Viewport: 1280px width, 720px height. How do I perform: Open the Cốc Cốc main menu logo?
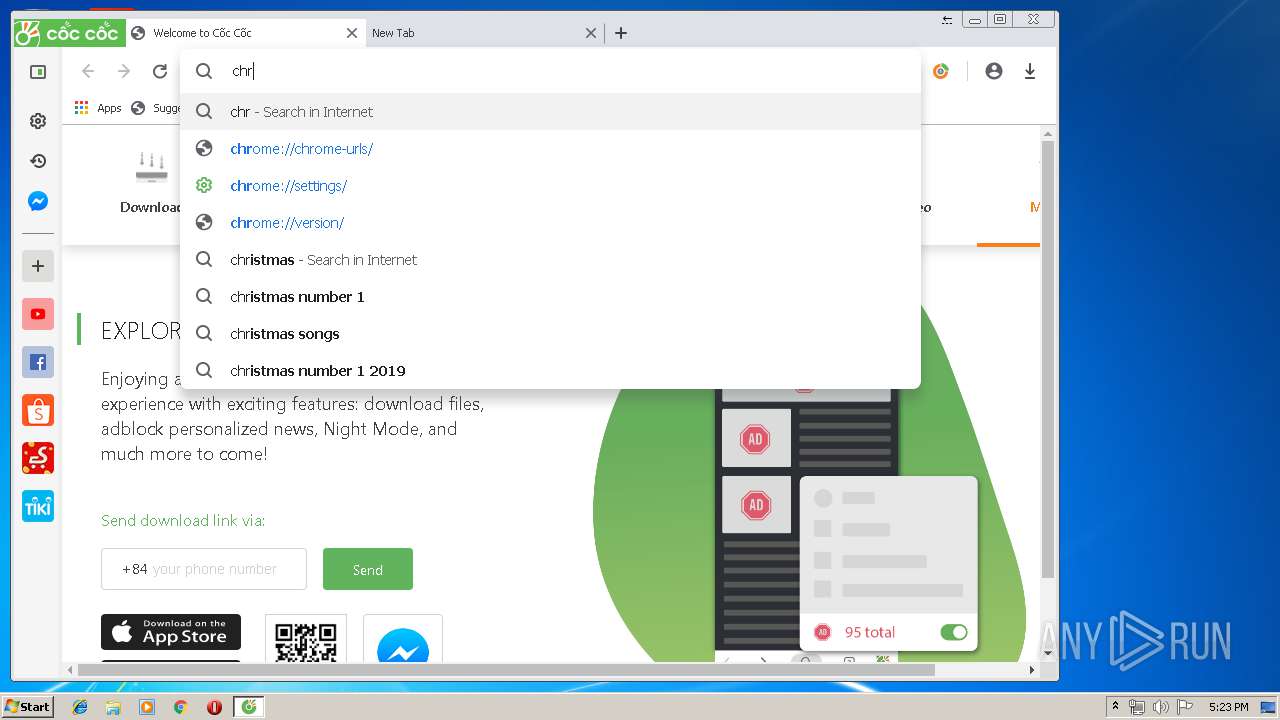tap(69, 33)
